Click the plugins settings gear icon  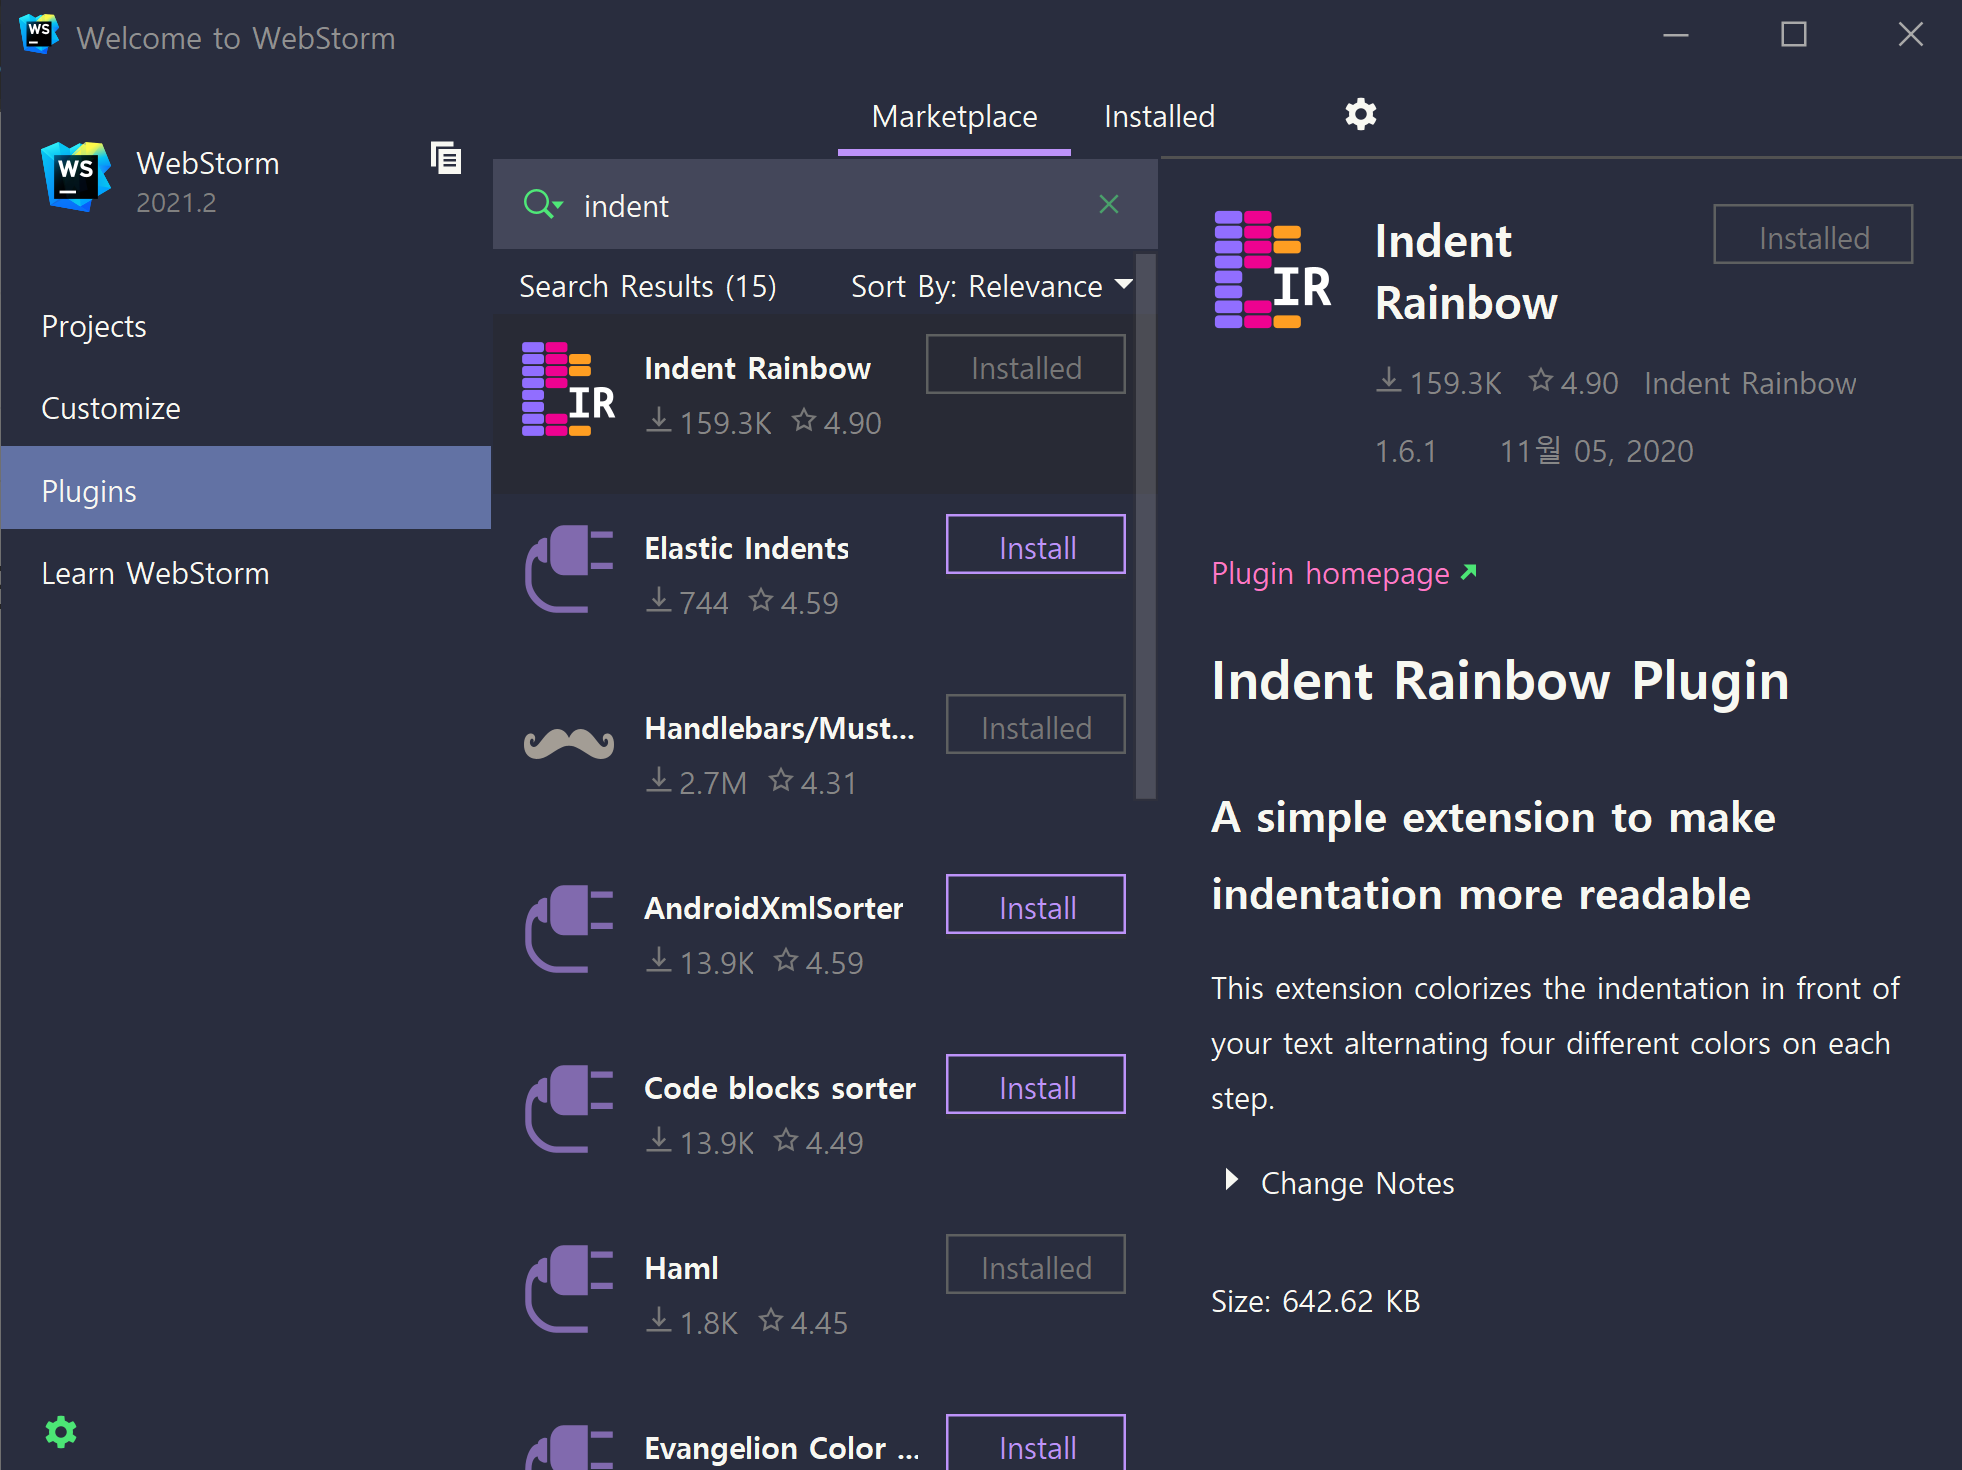click(1360, 115)
